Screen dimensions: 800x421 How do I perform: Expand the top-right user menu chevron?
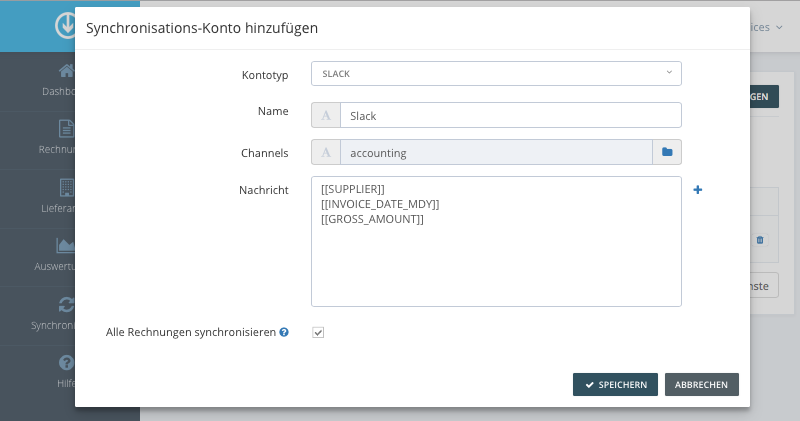(x=779, y=28)
